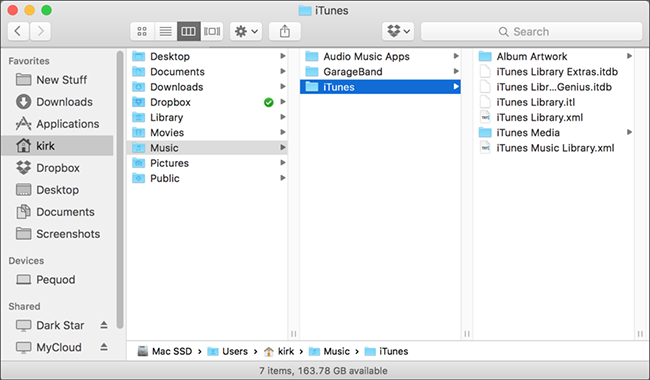
Task: Select iTunes Library Extras.itdb file
Action: pyautogui.click(x=554, y=71)
